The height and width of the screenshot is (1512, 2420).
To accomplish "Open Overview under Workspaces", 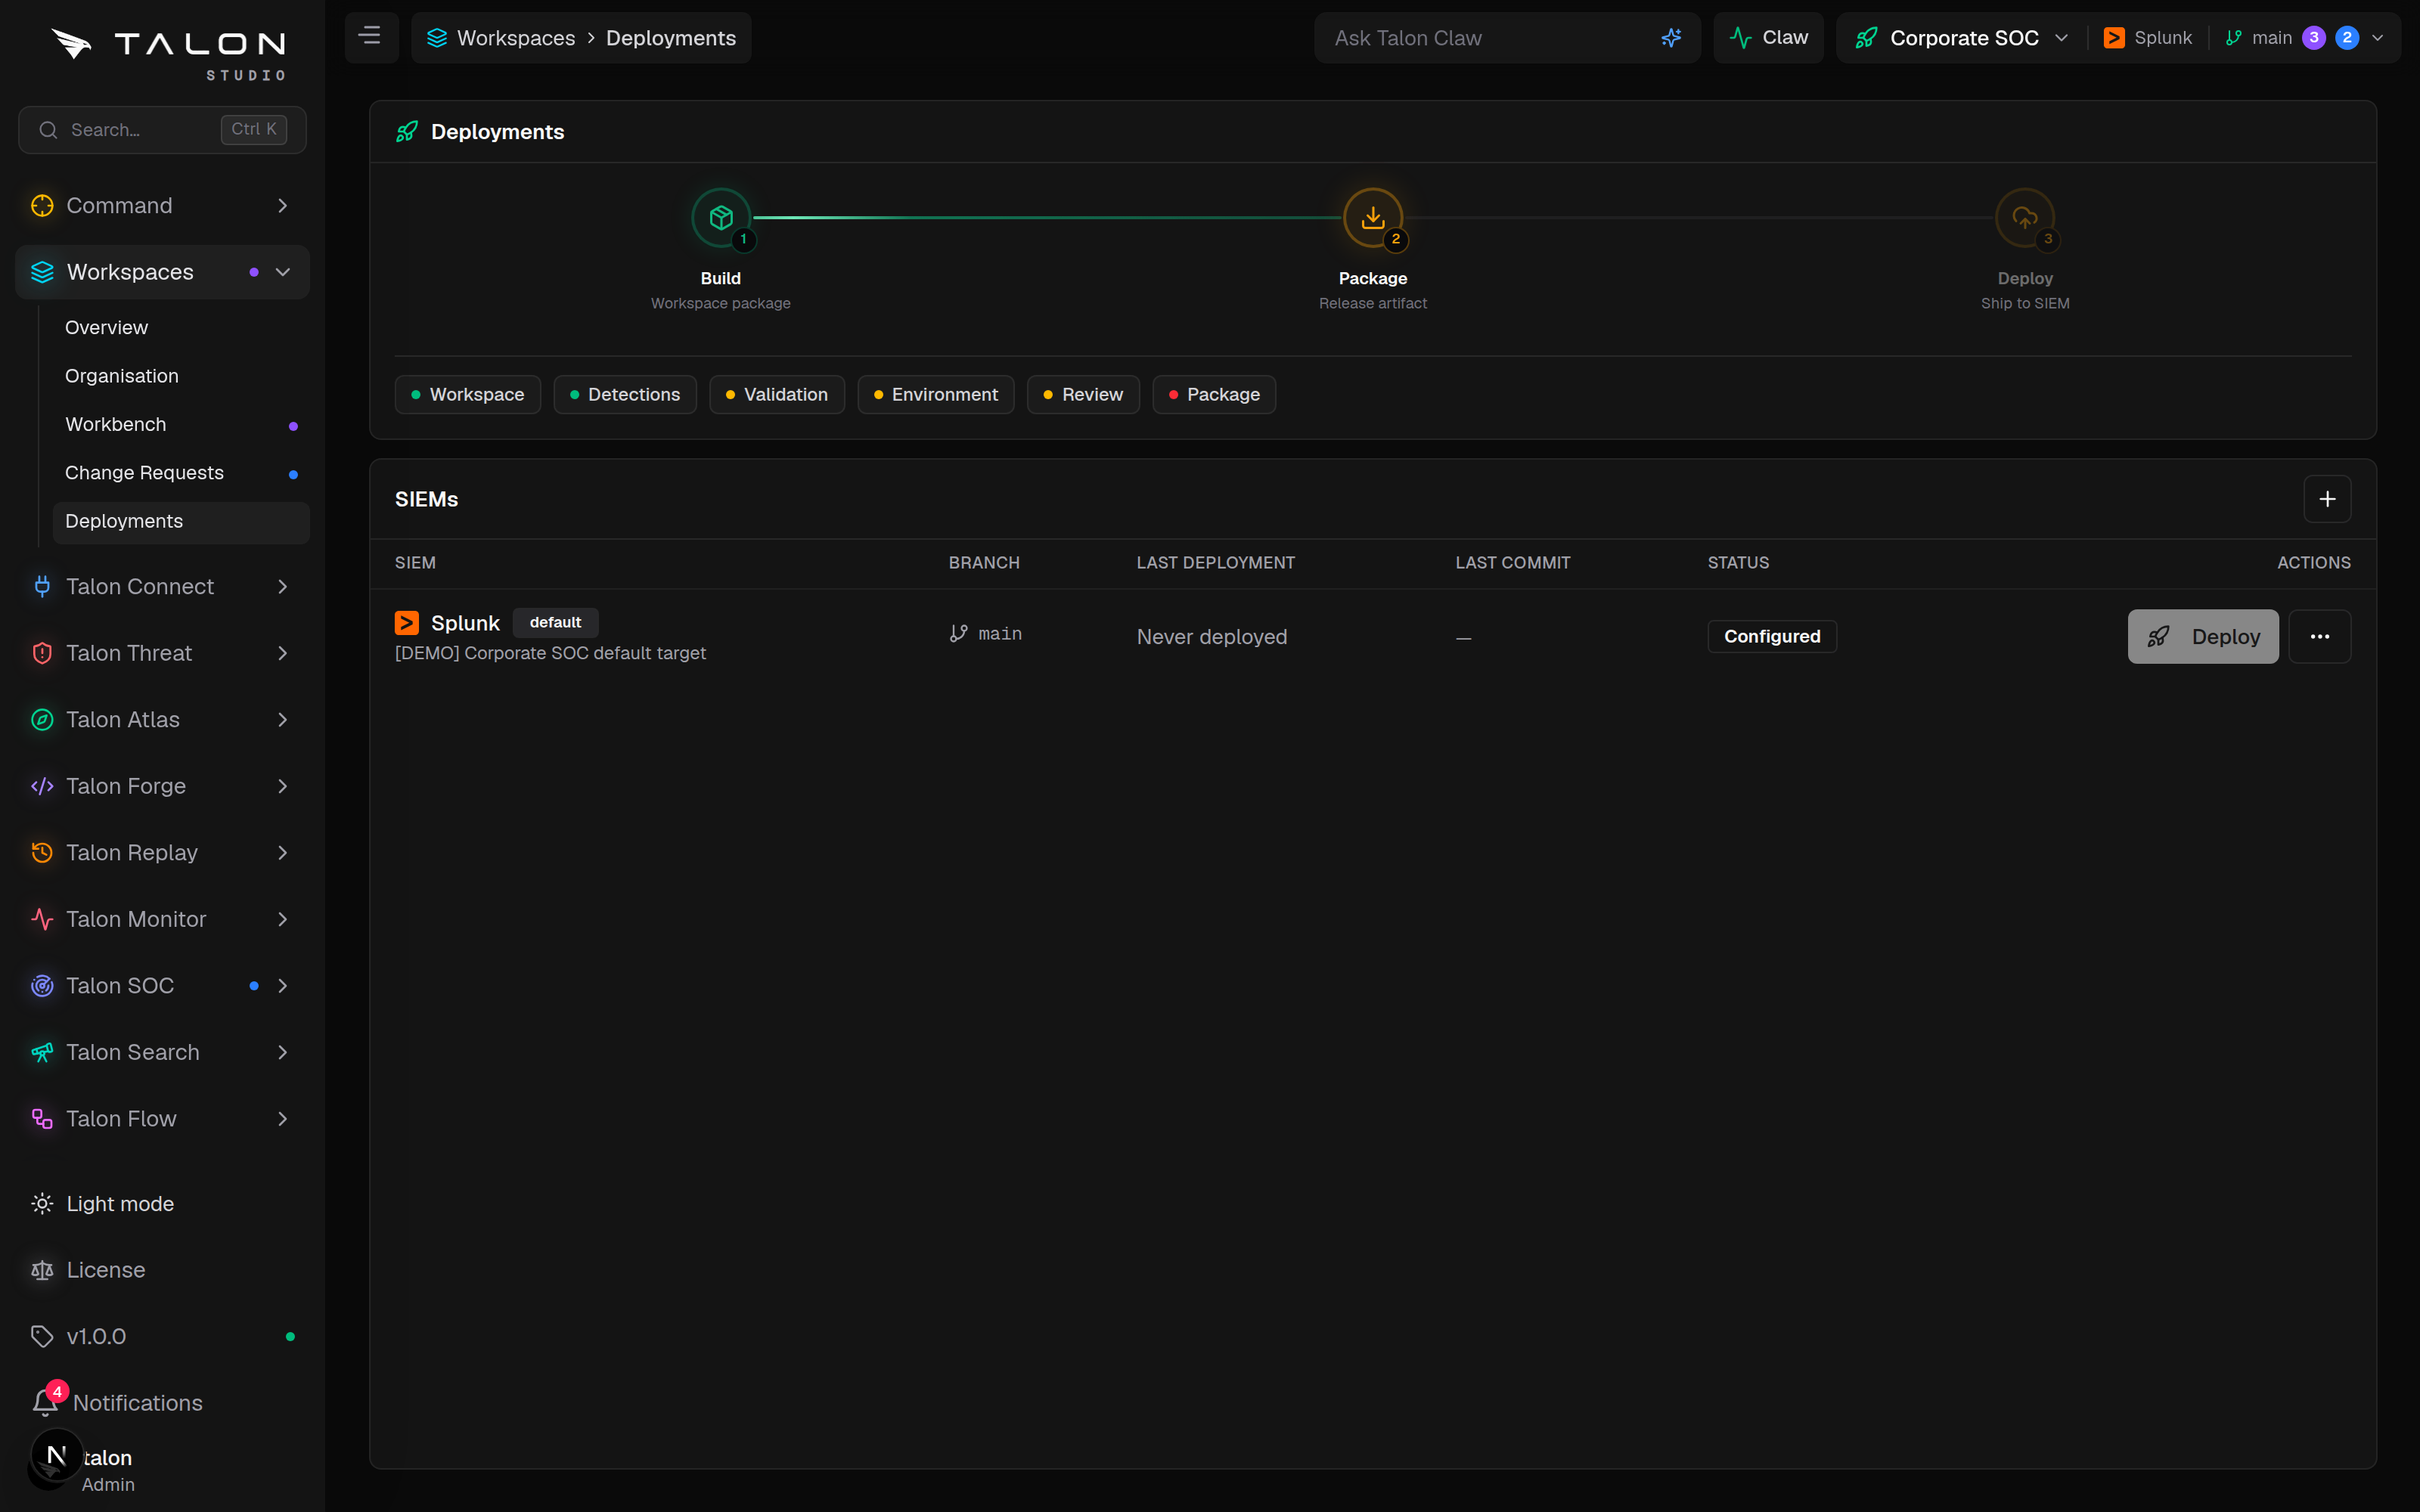I will (180, 328).
